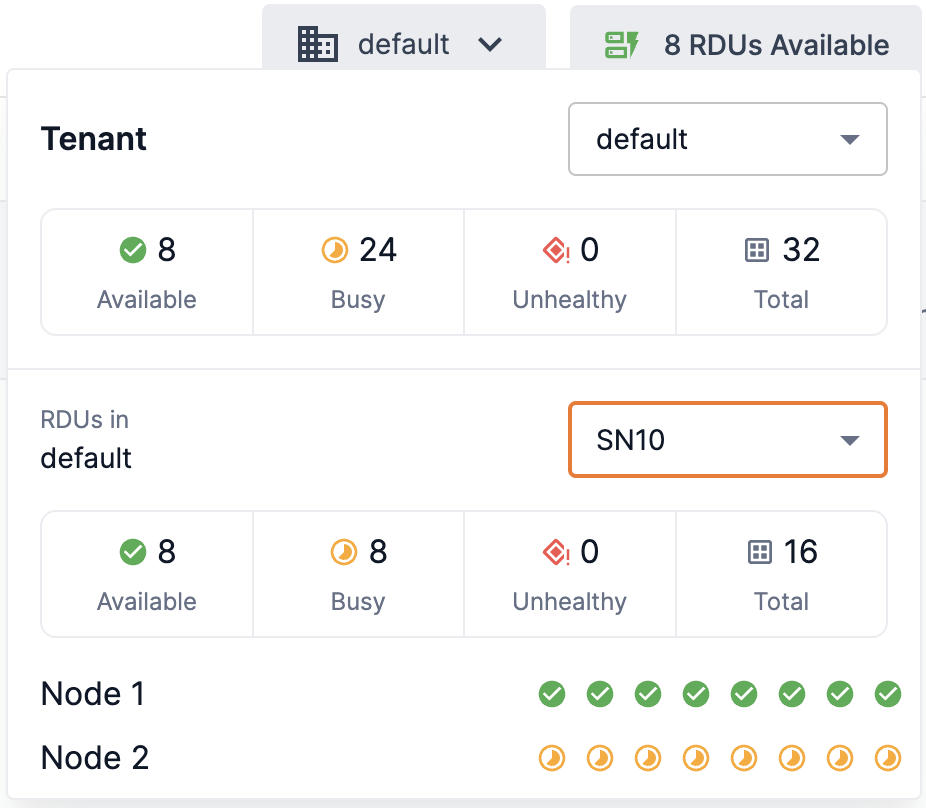
Task: Click the Total grid icon showing 32
Action: (x=755, y=250)
